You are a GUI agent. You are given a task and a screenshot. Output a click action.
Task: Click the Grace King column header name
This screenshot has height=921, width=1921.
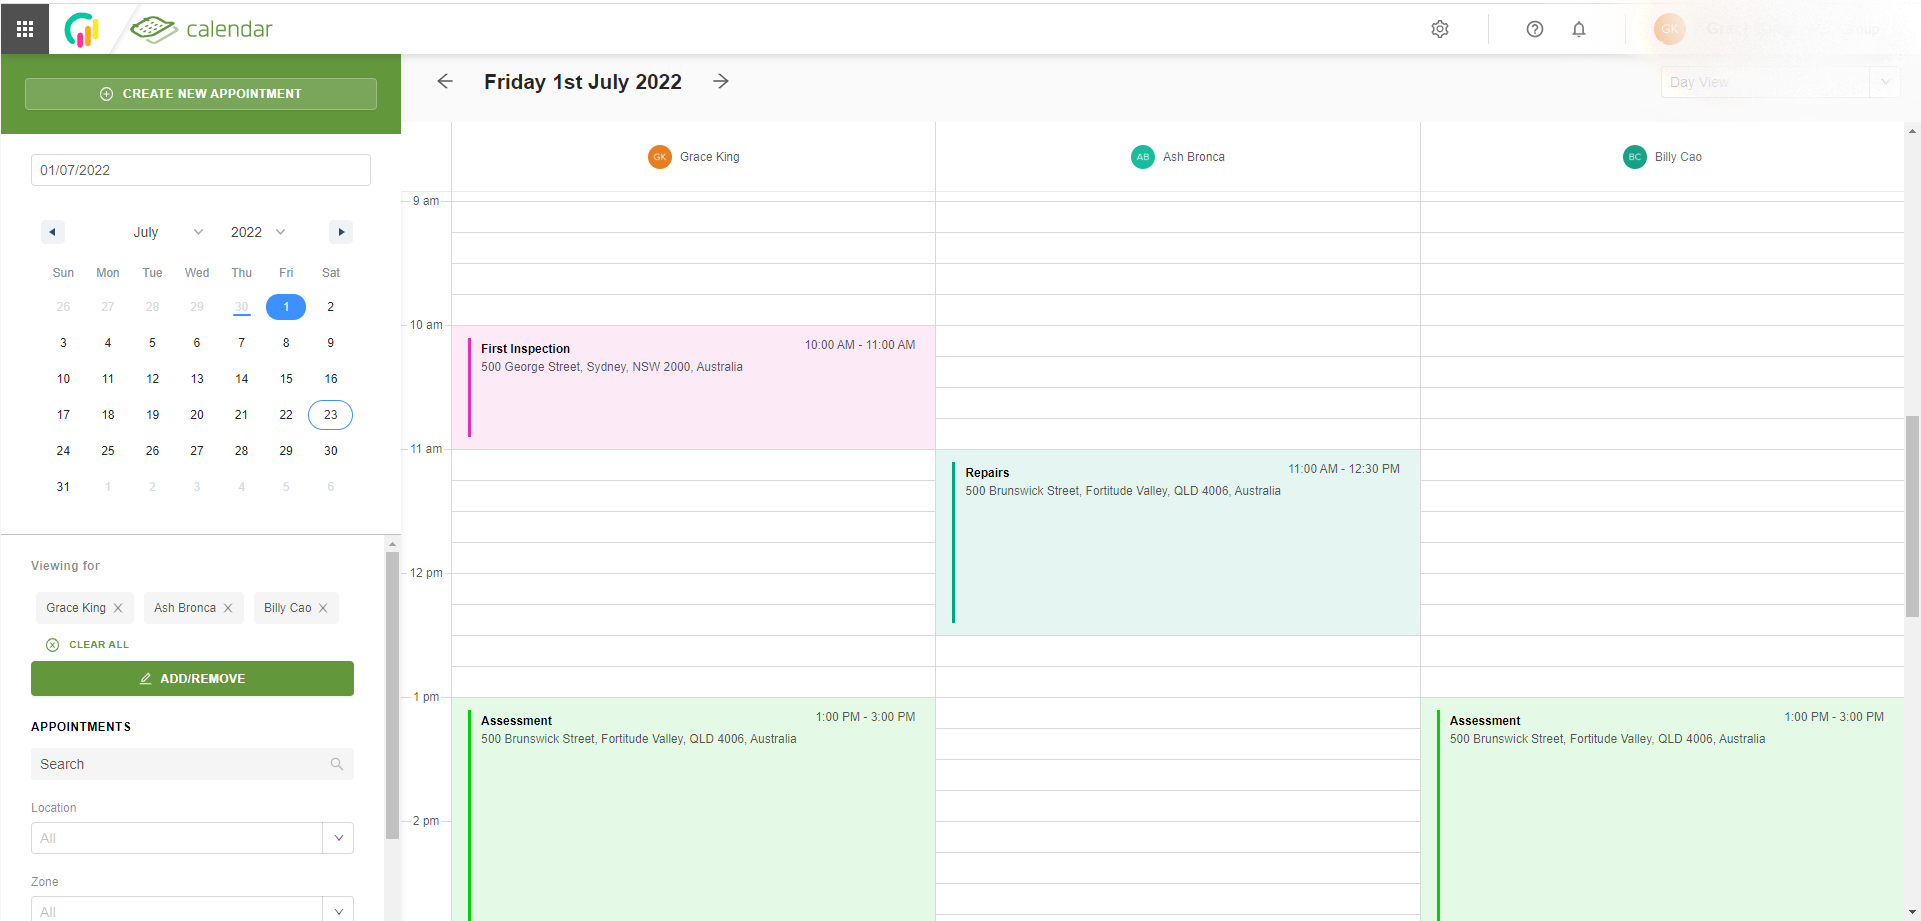pyautogui.click(x=710, y=157)
